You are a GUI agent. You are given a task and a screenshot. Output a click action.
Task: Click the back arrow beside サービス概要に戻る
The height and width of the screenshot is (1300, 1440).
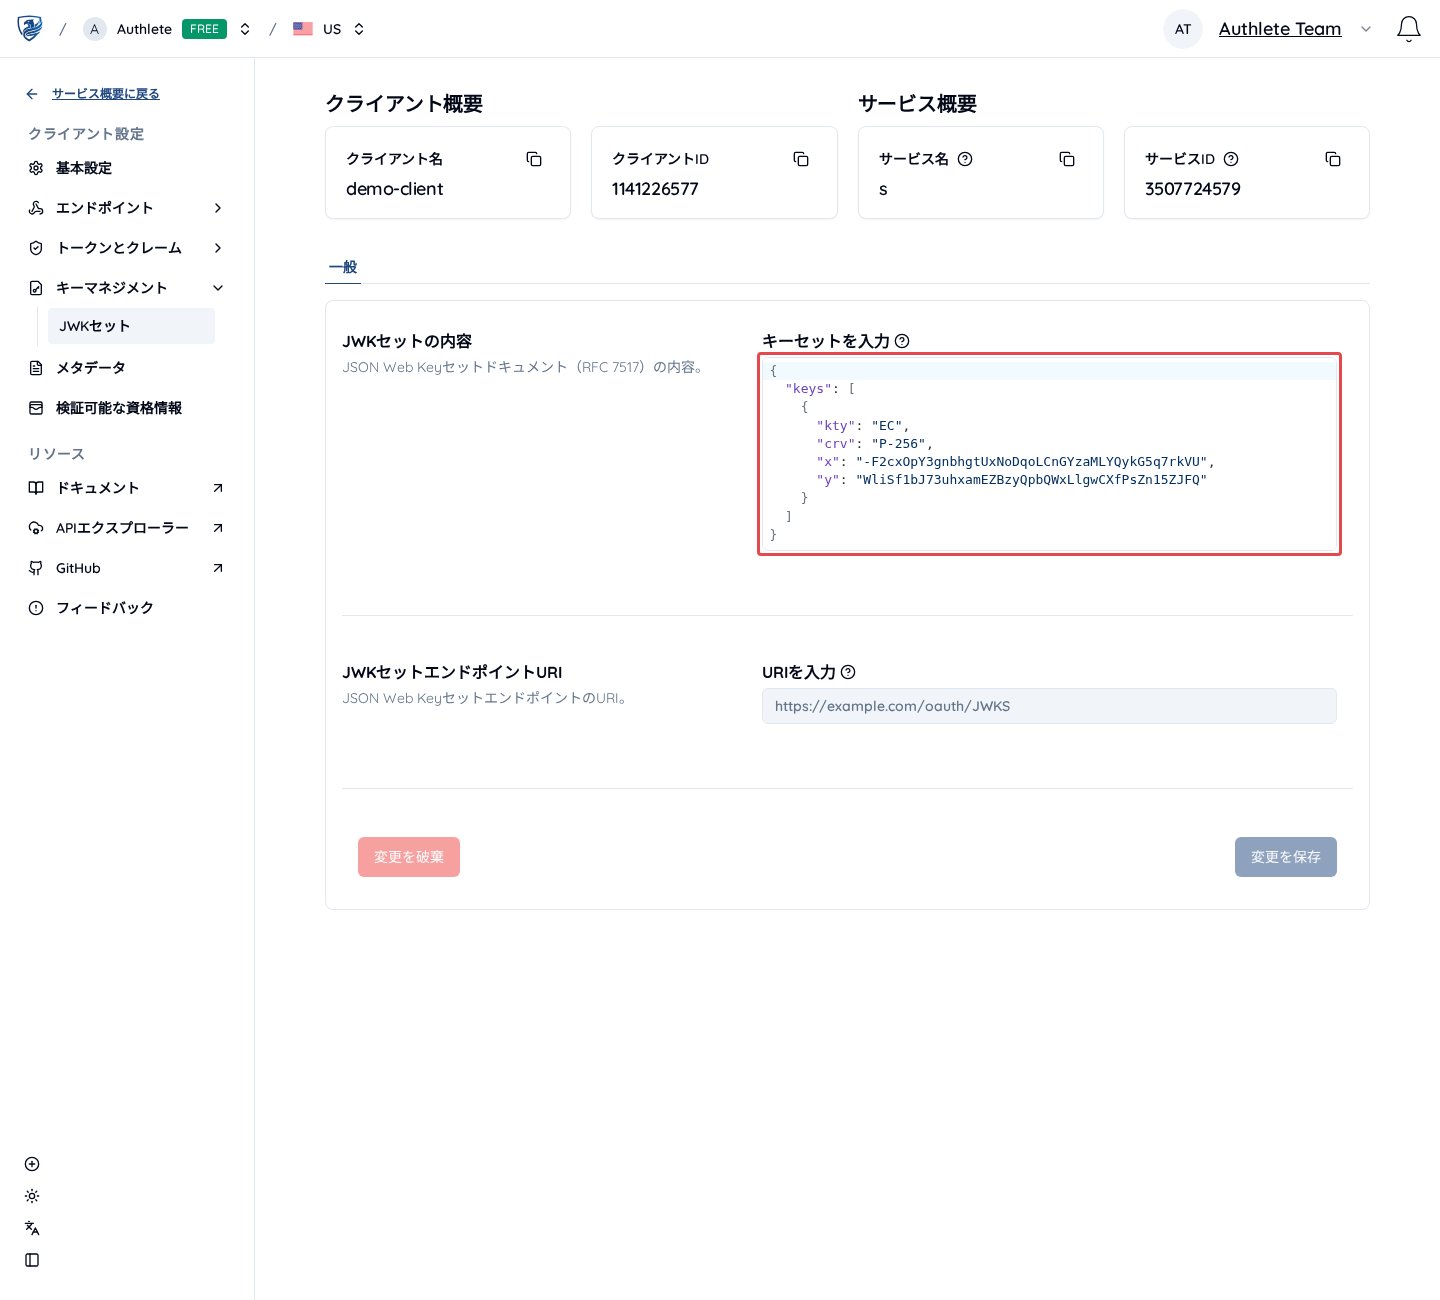click(32, 94)
